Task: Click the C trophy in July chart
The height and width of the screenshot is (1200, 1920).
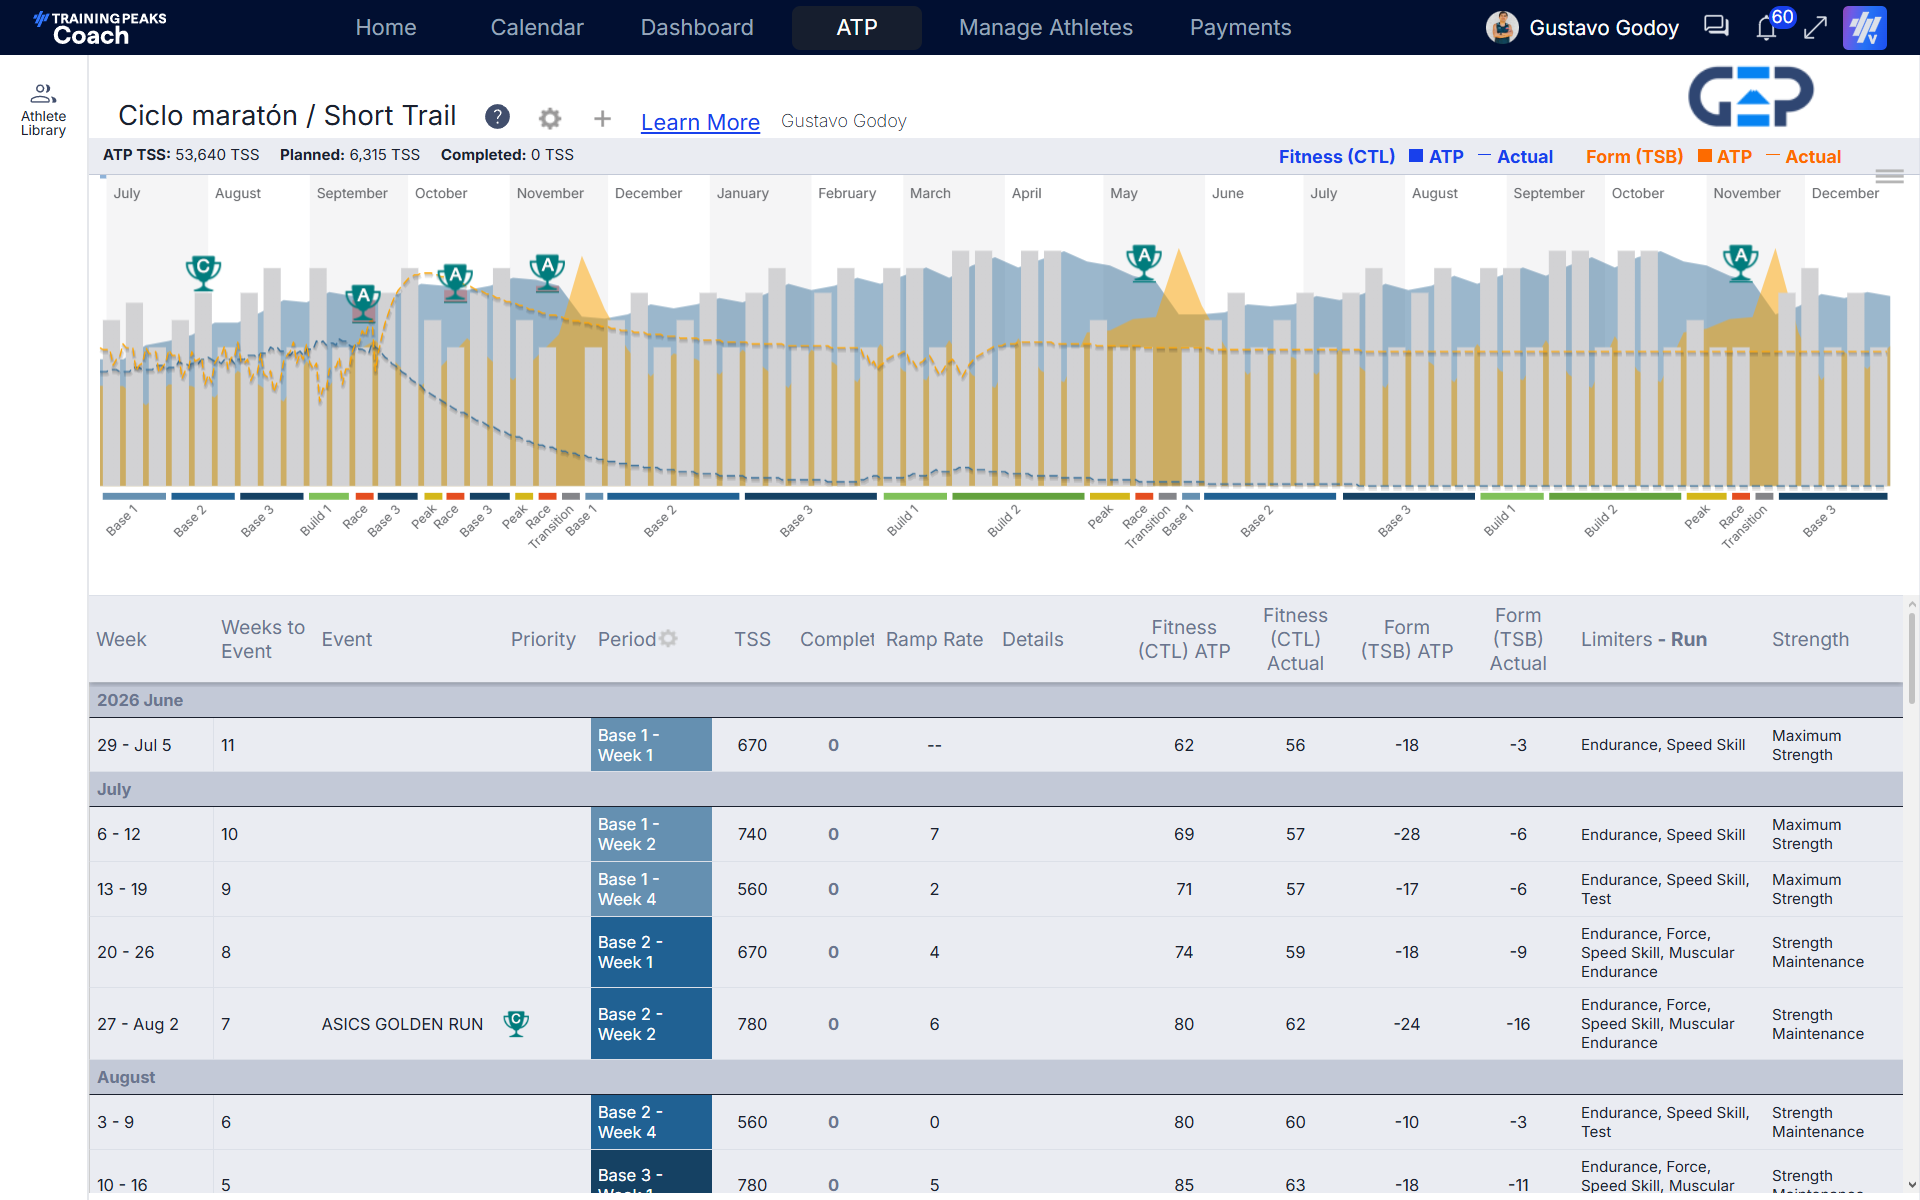Action: 203,272
